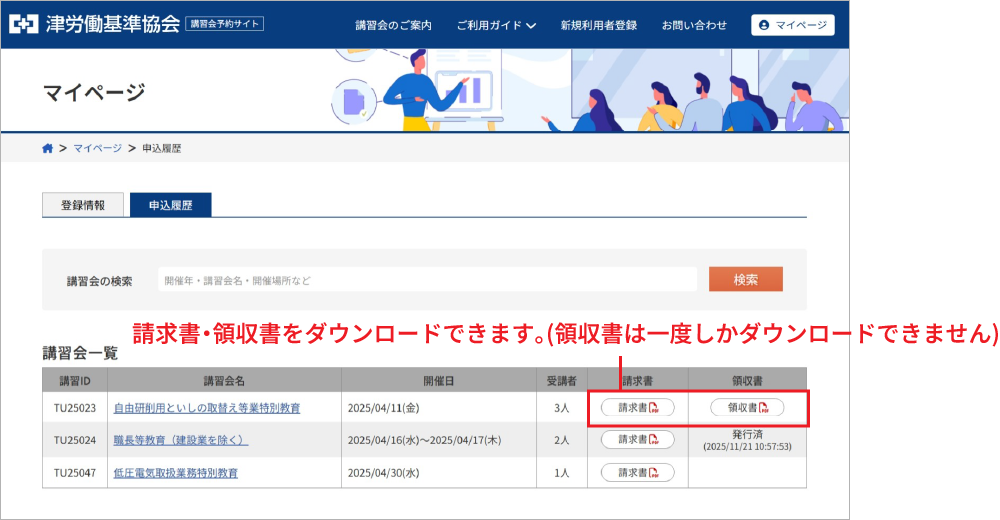Switch to the 登録情報 tab
This screenshot has width=1000, height=520.
click(82, 205)
